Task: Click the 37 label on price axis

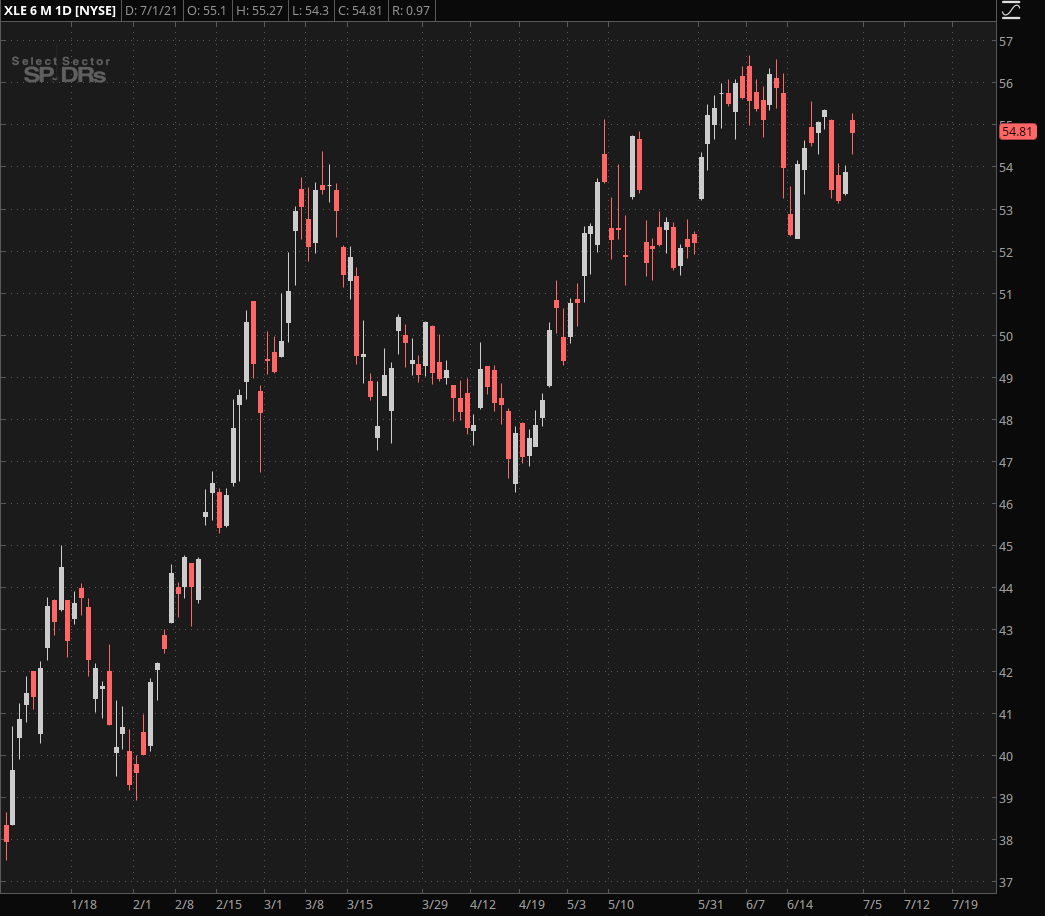Action: coord(1006,883)
